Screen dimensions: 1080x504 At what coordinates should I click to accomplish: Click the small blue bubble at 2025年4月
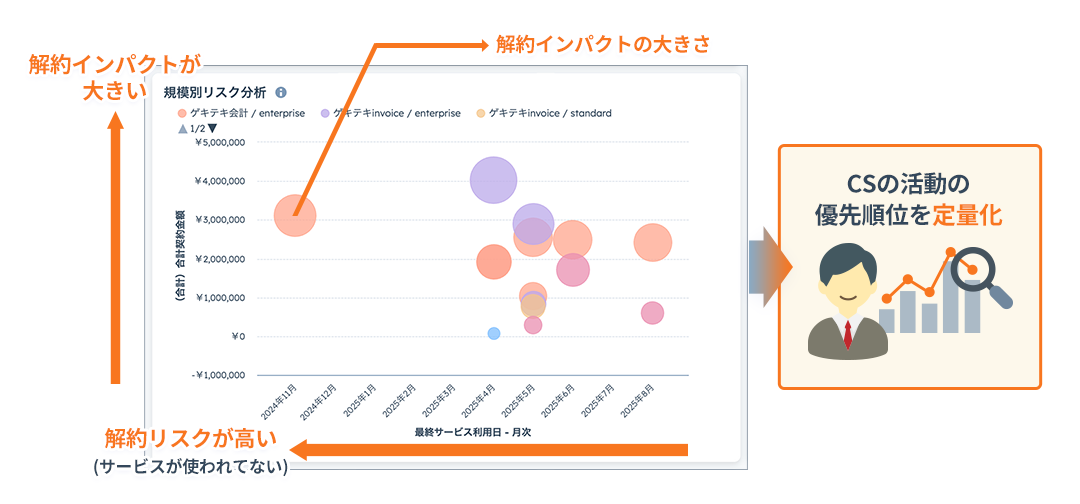(x=494, y=333)
